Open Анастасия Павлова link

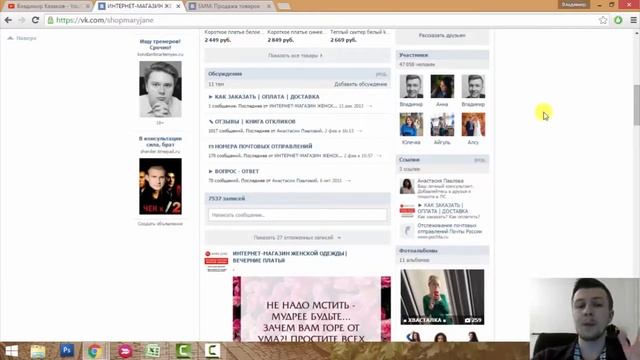440,180
